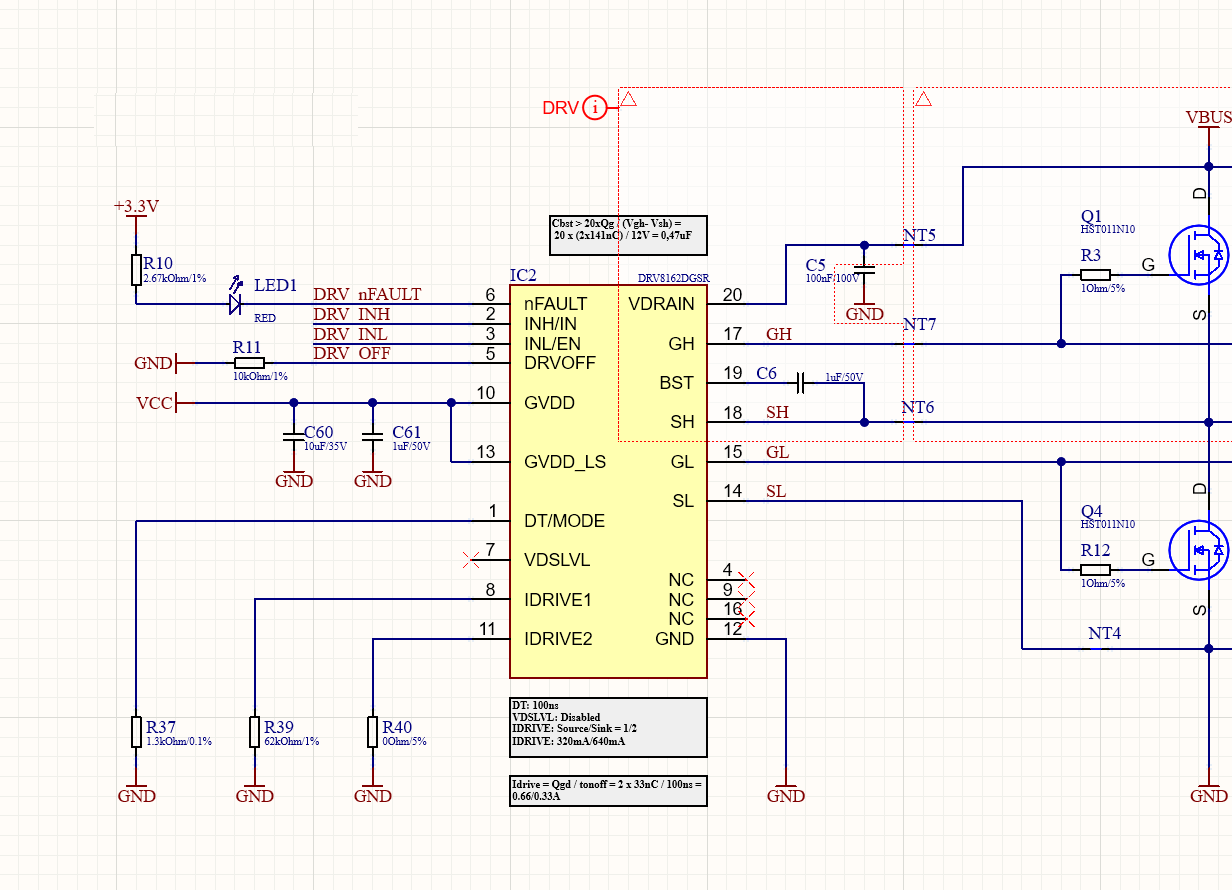The width and height of the screenshot is (1232, 890).
Task: Select the VCC power port
Action: point(157,403)
